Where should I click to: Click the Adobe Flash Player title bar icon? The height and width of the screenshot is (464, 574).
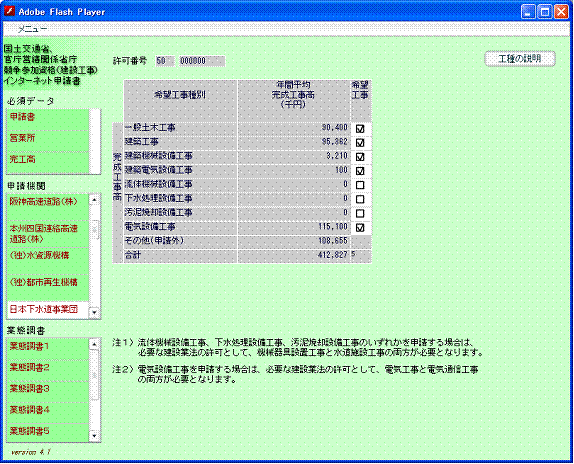9,11
